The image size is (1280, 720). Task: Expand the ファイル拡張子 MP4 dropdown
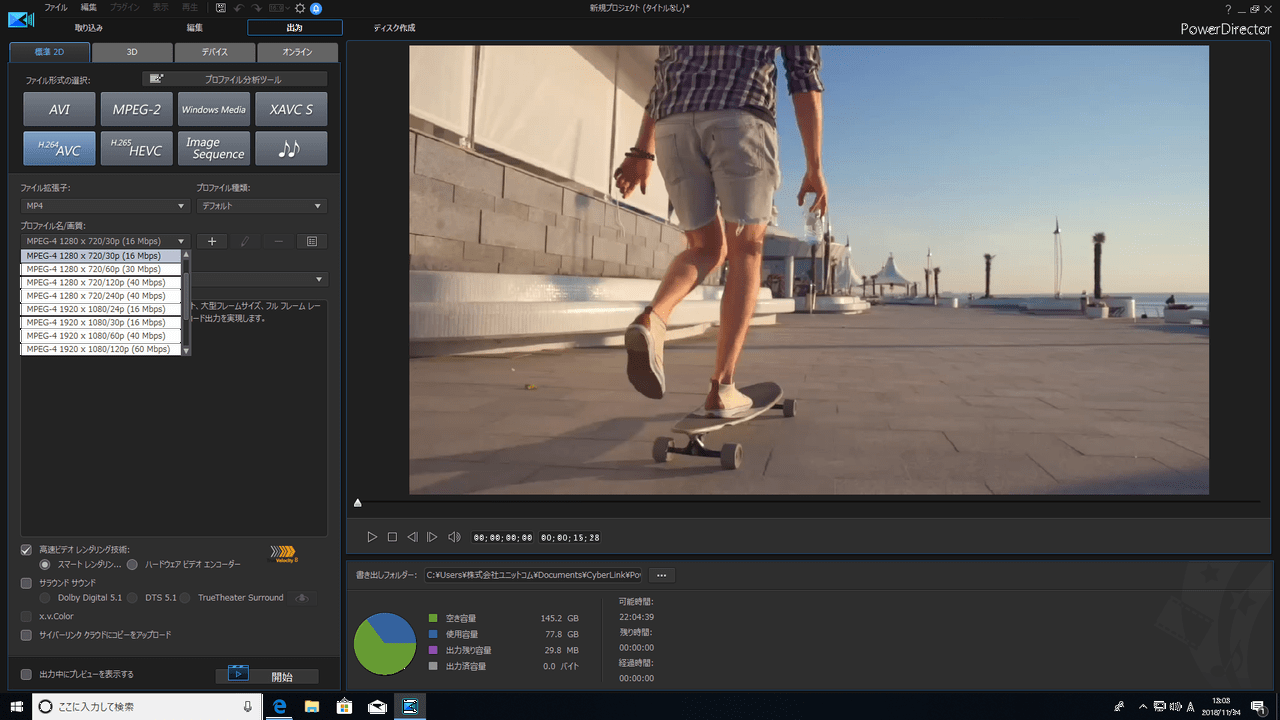(x=104, y=206)
